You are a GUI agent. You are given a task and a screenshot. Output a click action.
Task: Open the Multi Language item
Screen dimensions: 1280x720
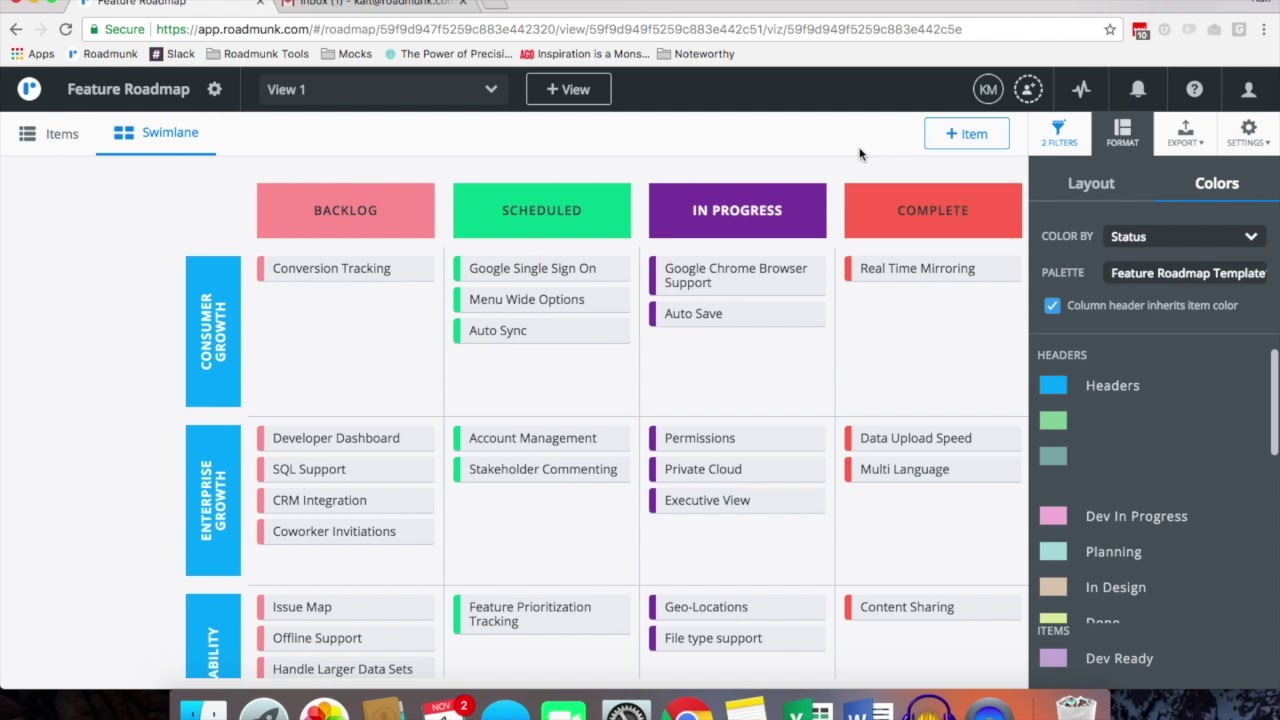[933, 469]
